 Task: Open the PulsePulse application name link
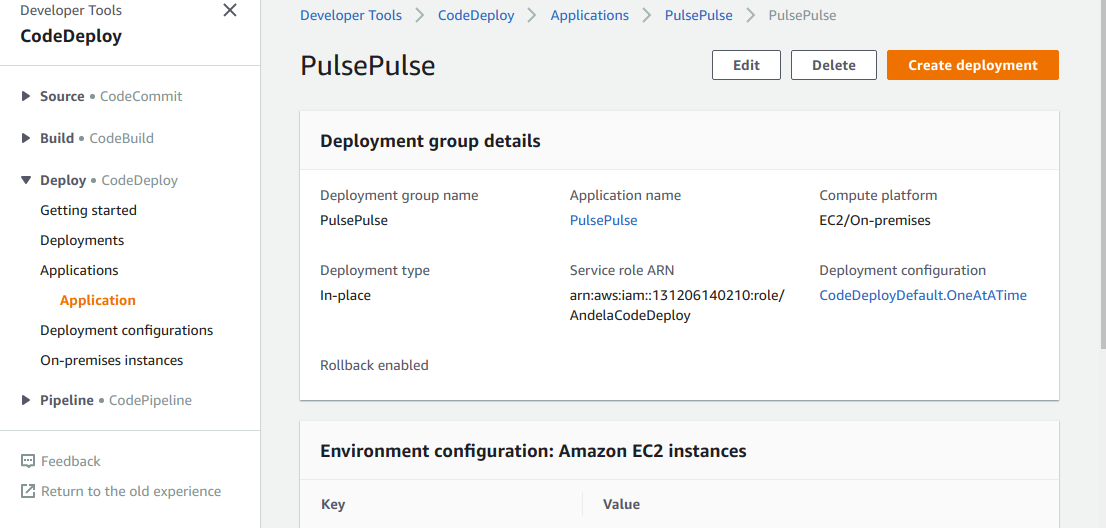coord(603,220)
